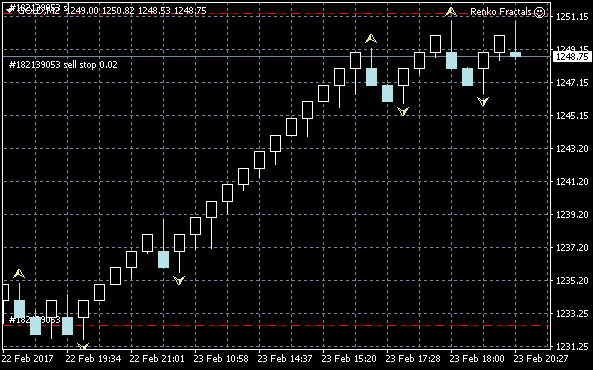Select the lowest down fractal arrow near 1231.25
This screenshot has width=593, height=370.
point(83,346)
